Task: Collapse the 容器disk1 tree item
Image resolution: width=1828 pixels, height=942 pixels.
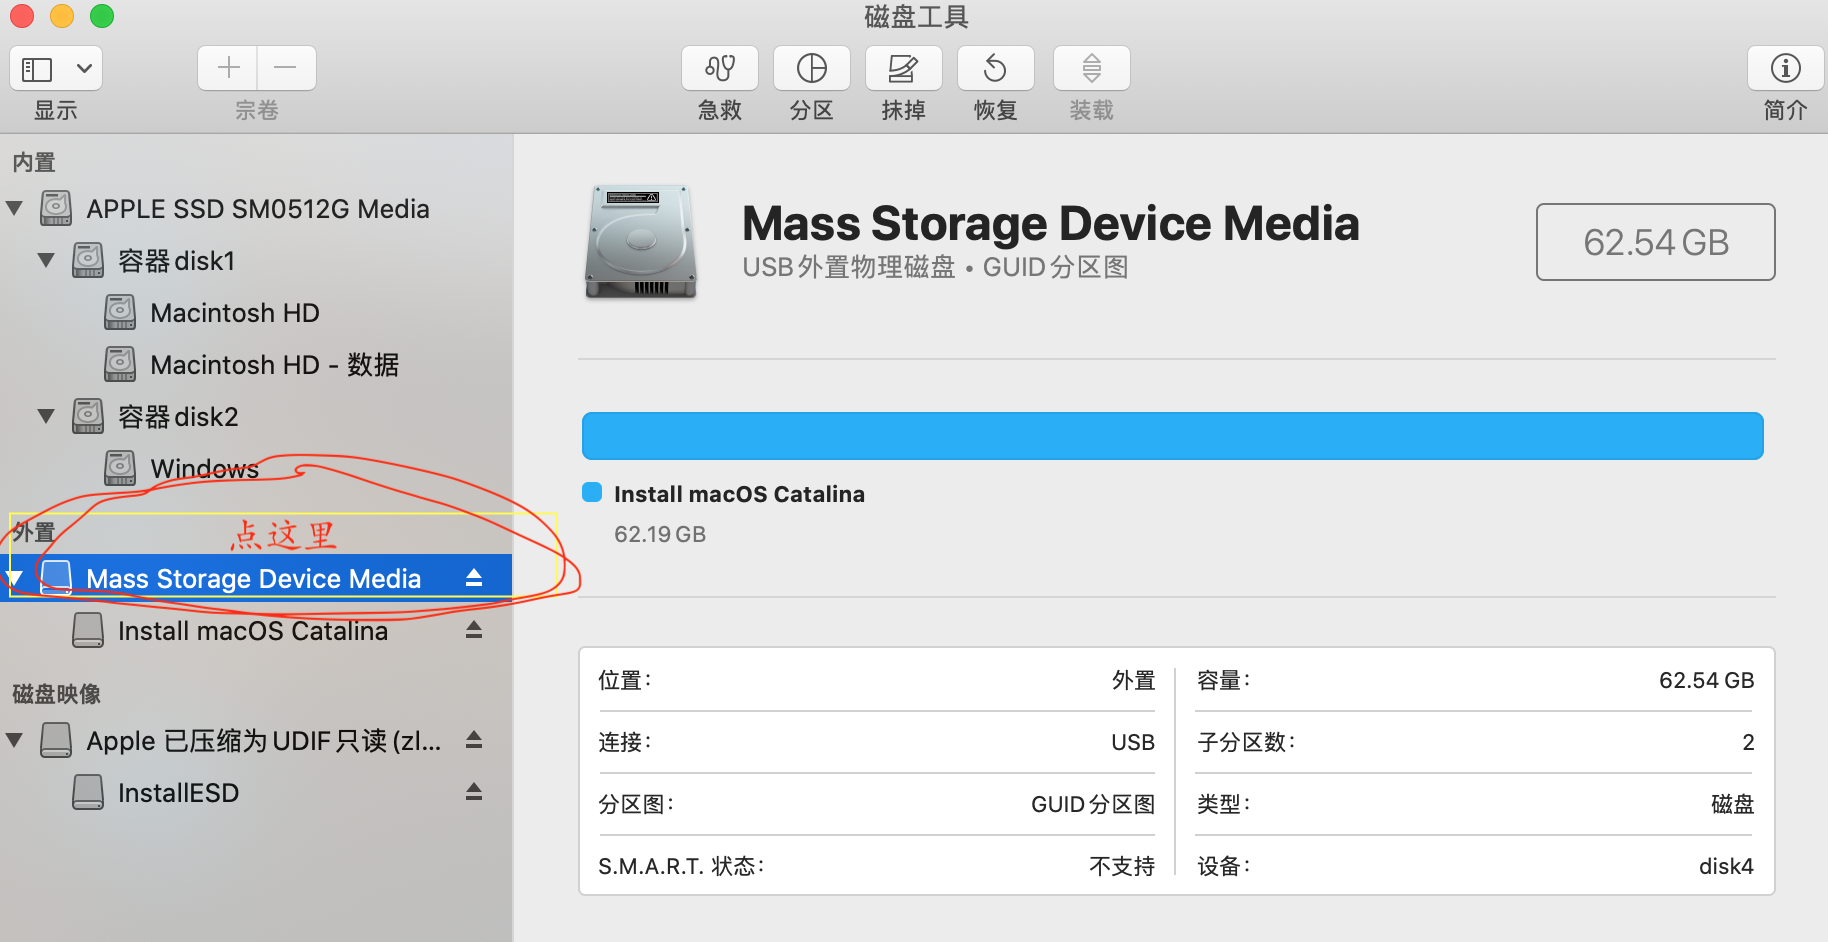Action: click(x=46, y=260)
